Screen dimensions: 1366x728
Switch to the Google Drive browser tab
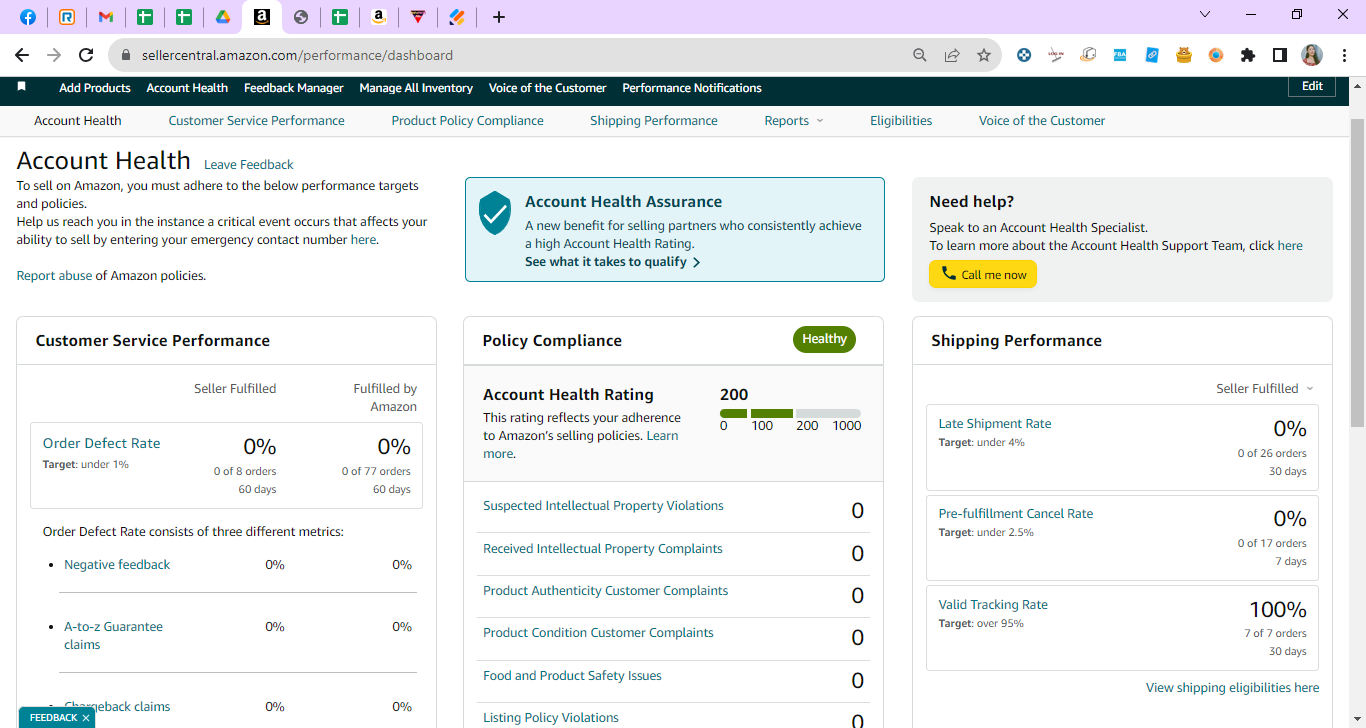click(x=223, y=17)
